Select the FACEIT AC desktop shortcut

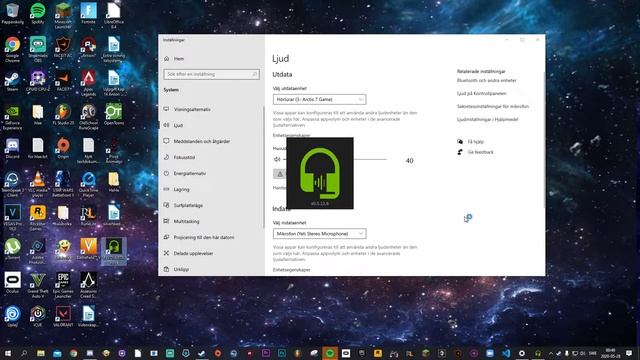[63, 47]
